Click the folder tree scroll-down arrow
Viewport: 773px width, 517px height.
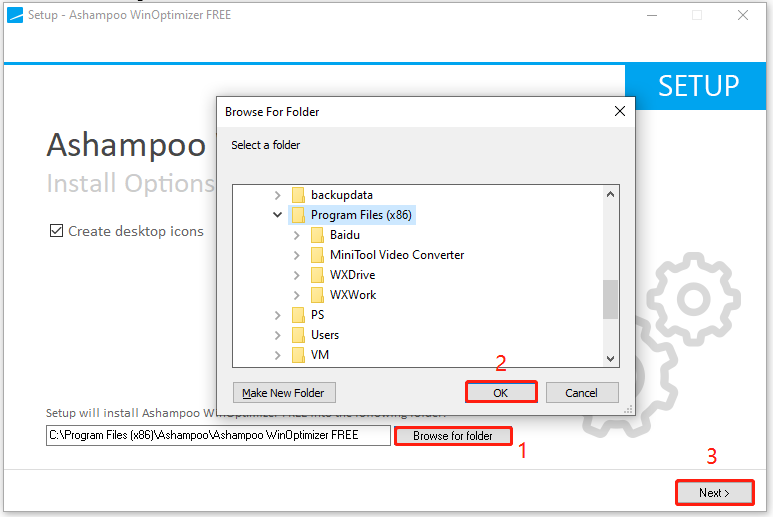pyautogui.click(x=610, y=359)
